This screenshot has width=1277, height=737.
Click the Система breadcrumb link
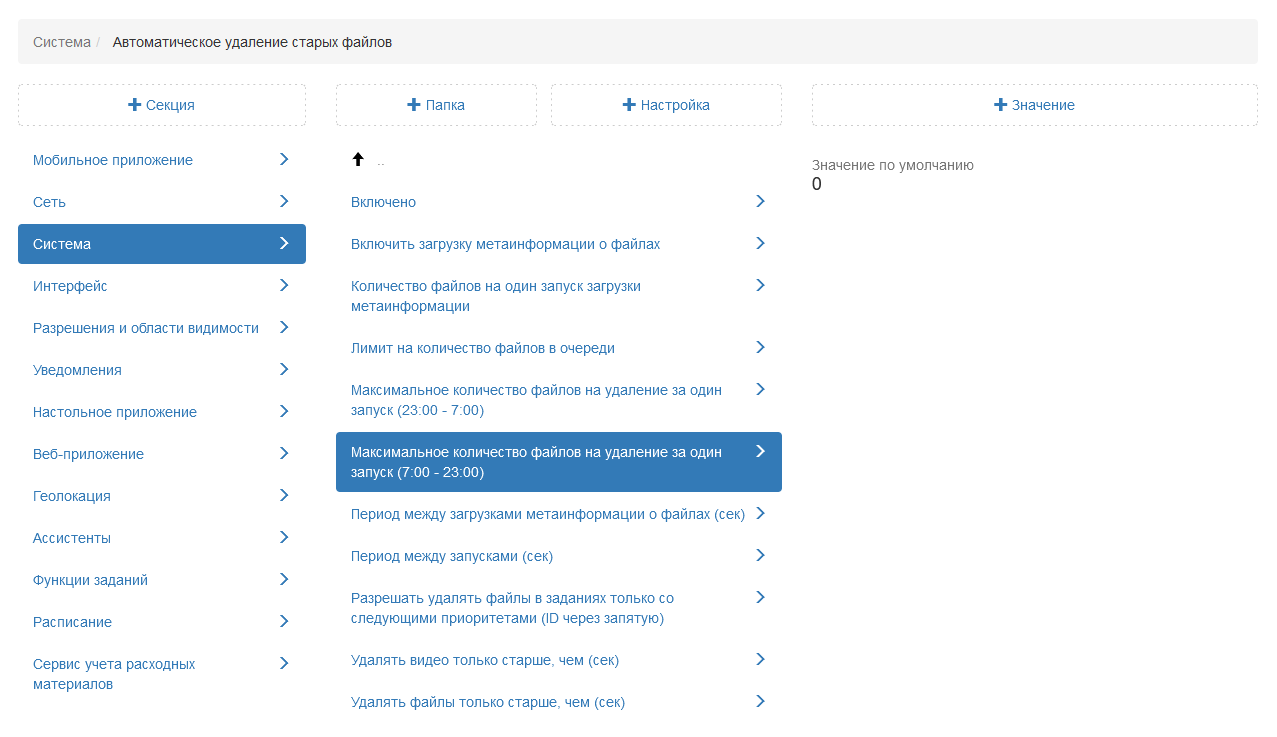tap(61, 42)
